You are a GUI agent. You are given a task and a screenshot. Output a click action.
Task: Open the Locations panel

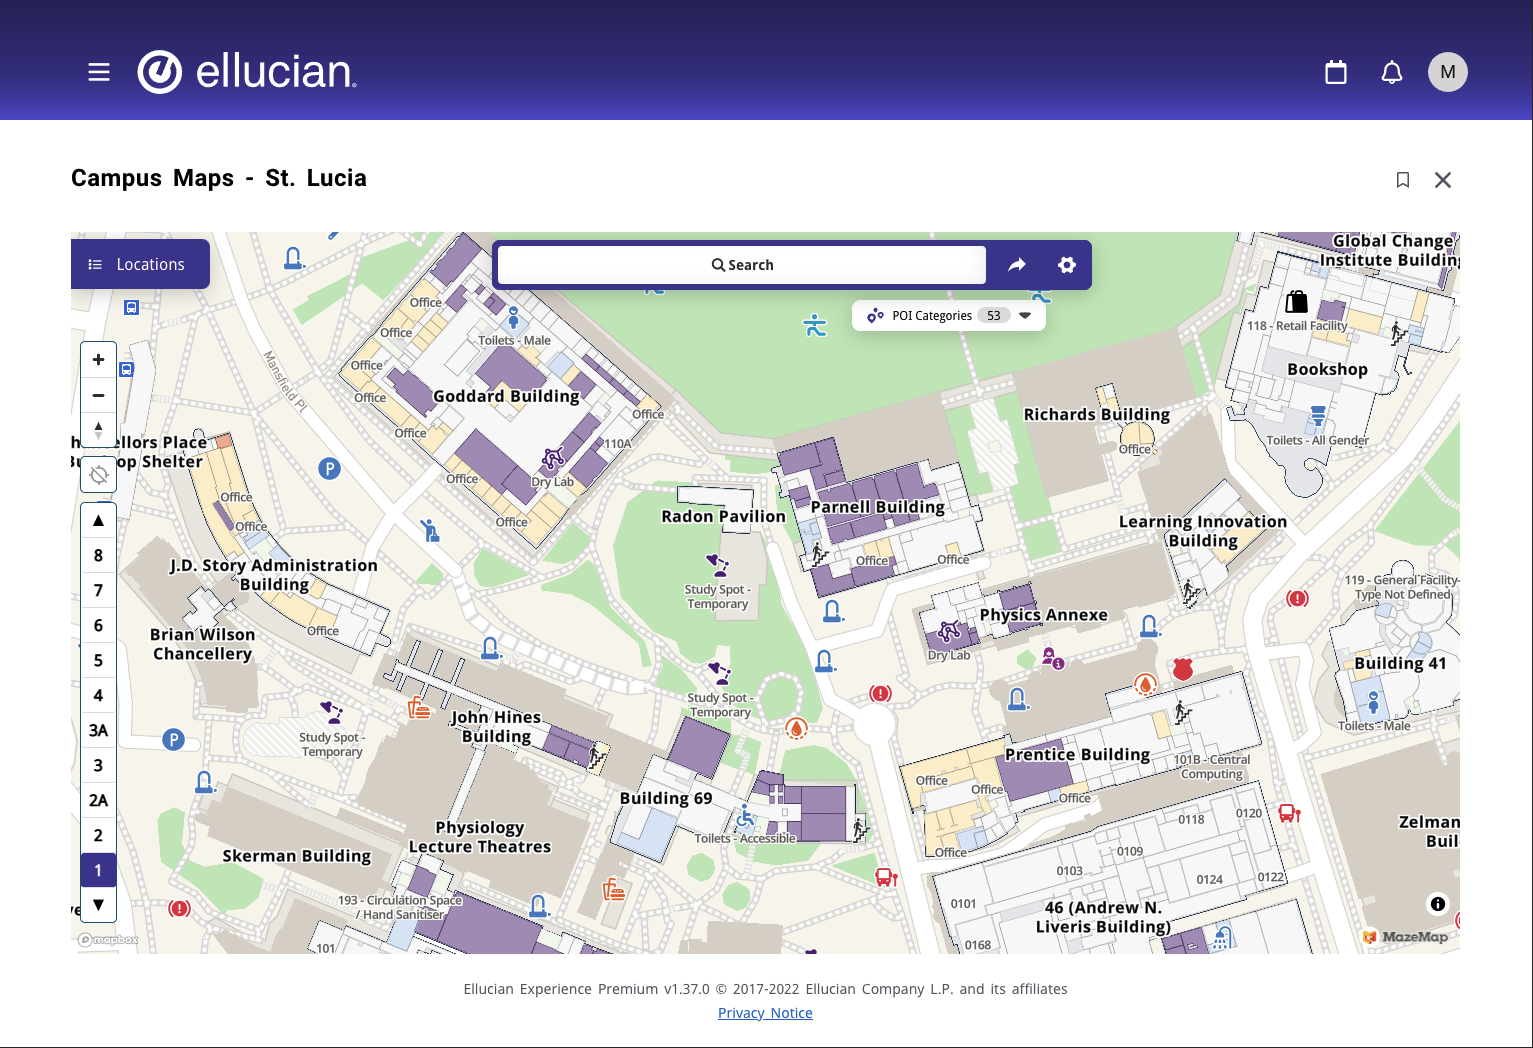140,263
